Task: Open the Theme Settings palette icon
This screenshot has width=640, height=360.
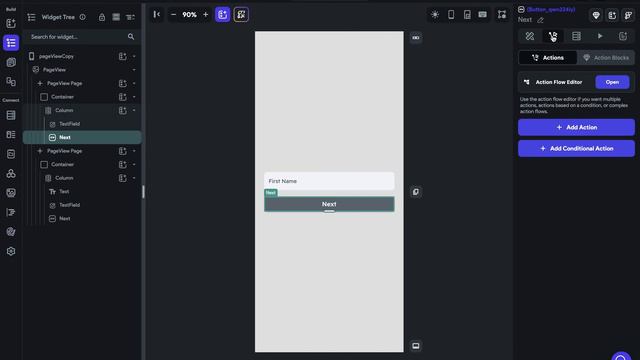Action: (11, 231)
